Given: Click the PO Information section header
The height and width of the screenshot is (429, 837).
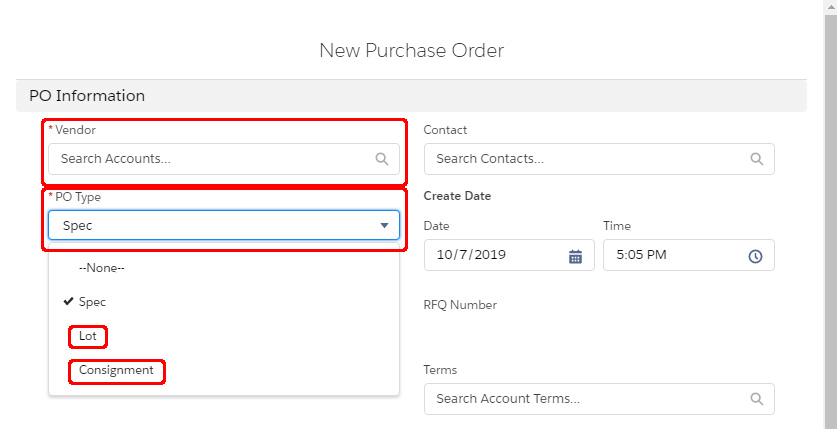Looking at the screenshot, I should [87, 96].
